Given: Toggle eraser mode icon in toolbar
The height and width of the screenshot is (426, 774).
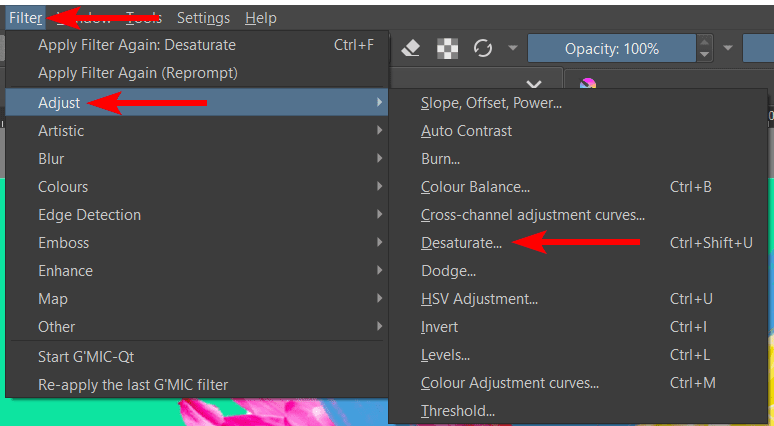Looking at the screenshot, I should pyautogui.click(x=411, y=48).
